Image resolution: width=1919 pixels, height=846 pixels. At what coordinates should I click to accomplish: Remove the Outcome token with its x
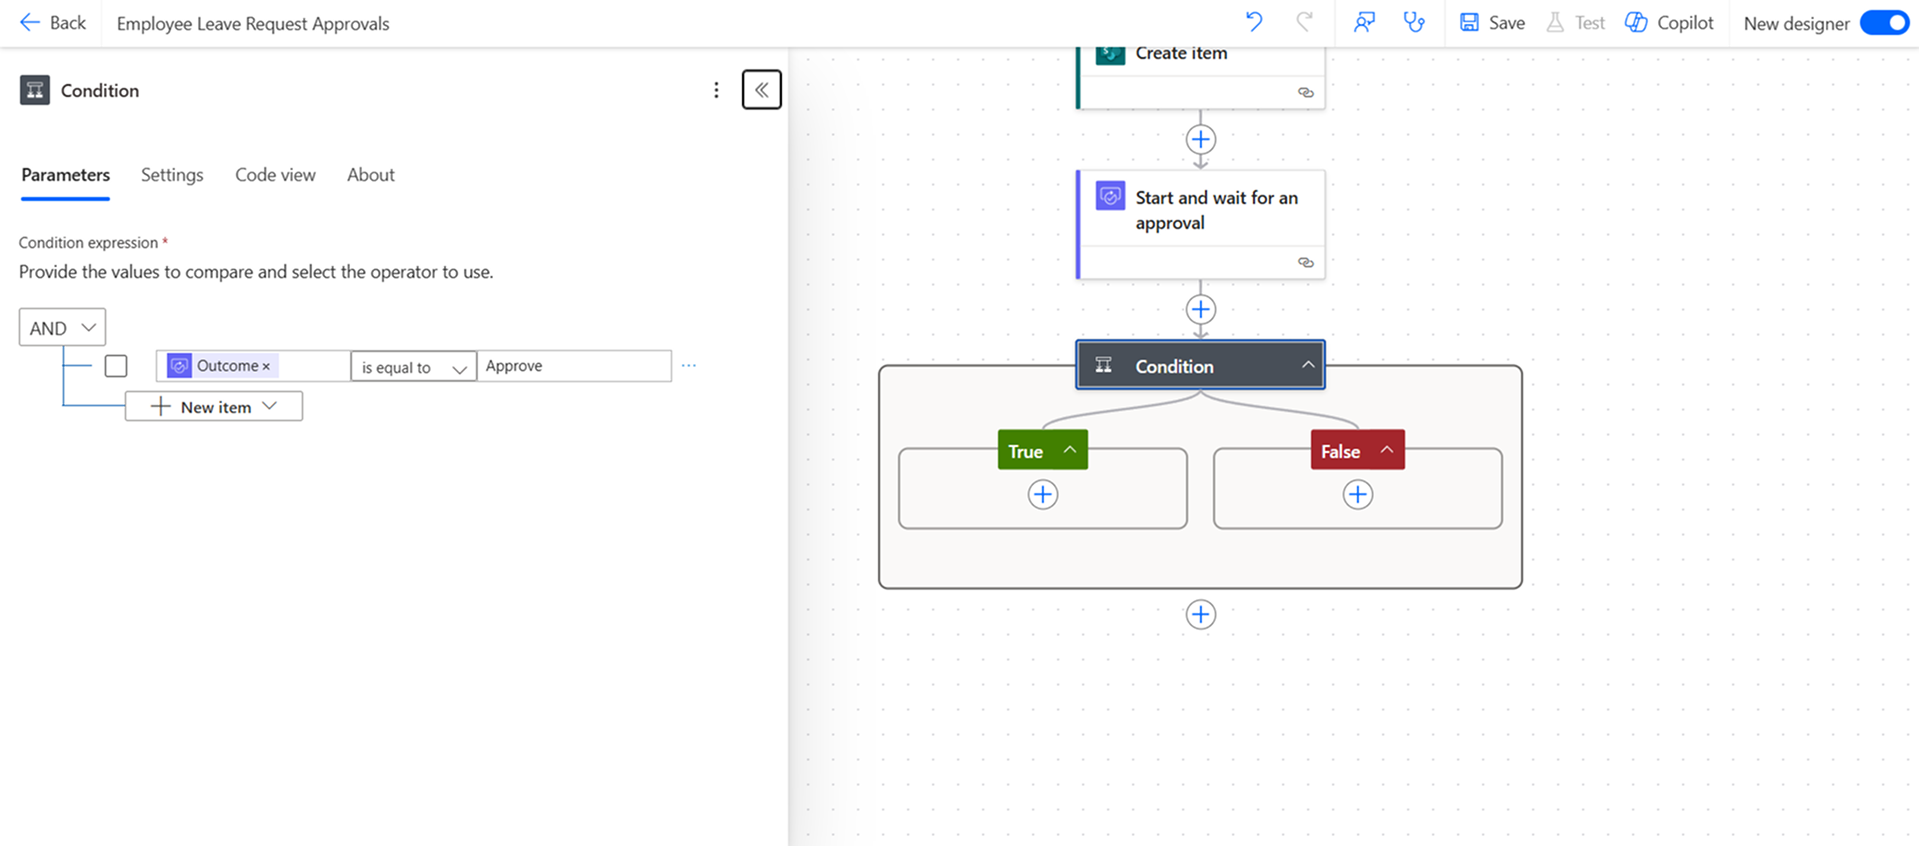coord(267,367)
